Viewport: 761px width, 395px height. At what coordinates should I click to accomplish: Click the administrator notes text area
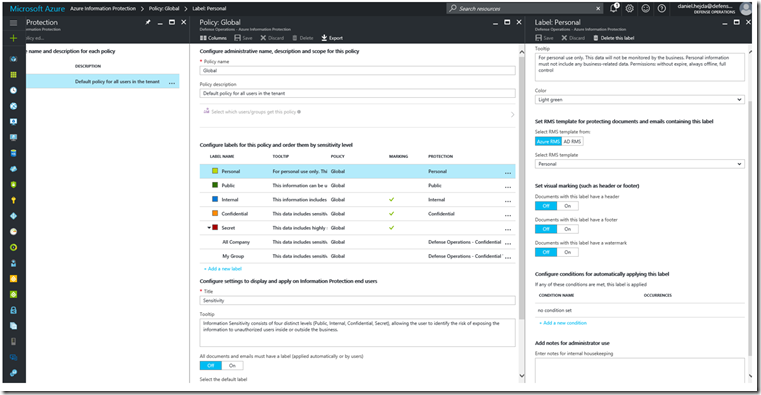click(640, 370)
